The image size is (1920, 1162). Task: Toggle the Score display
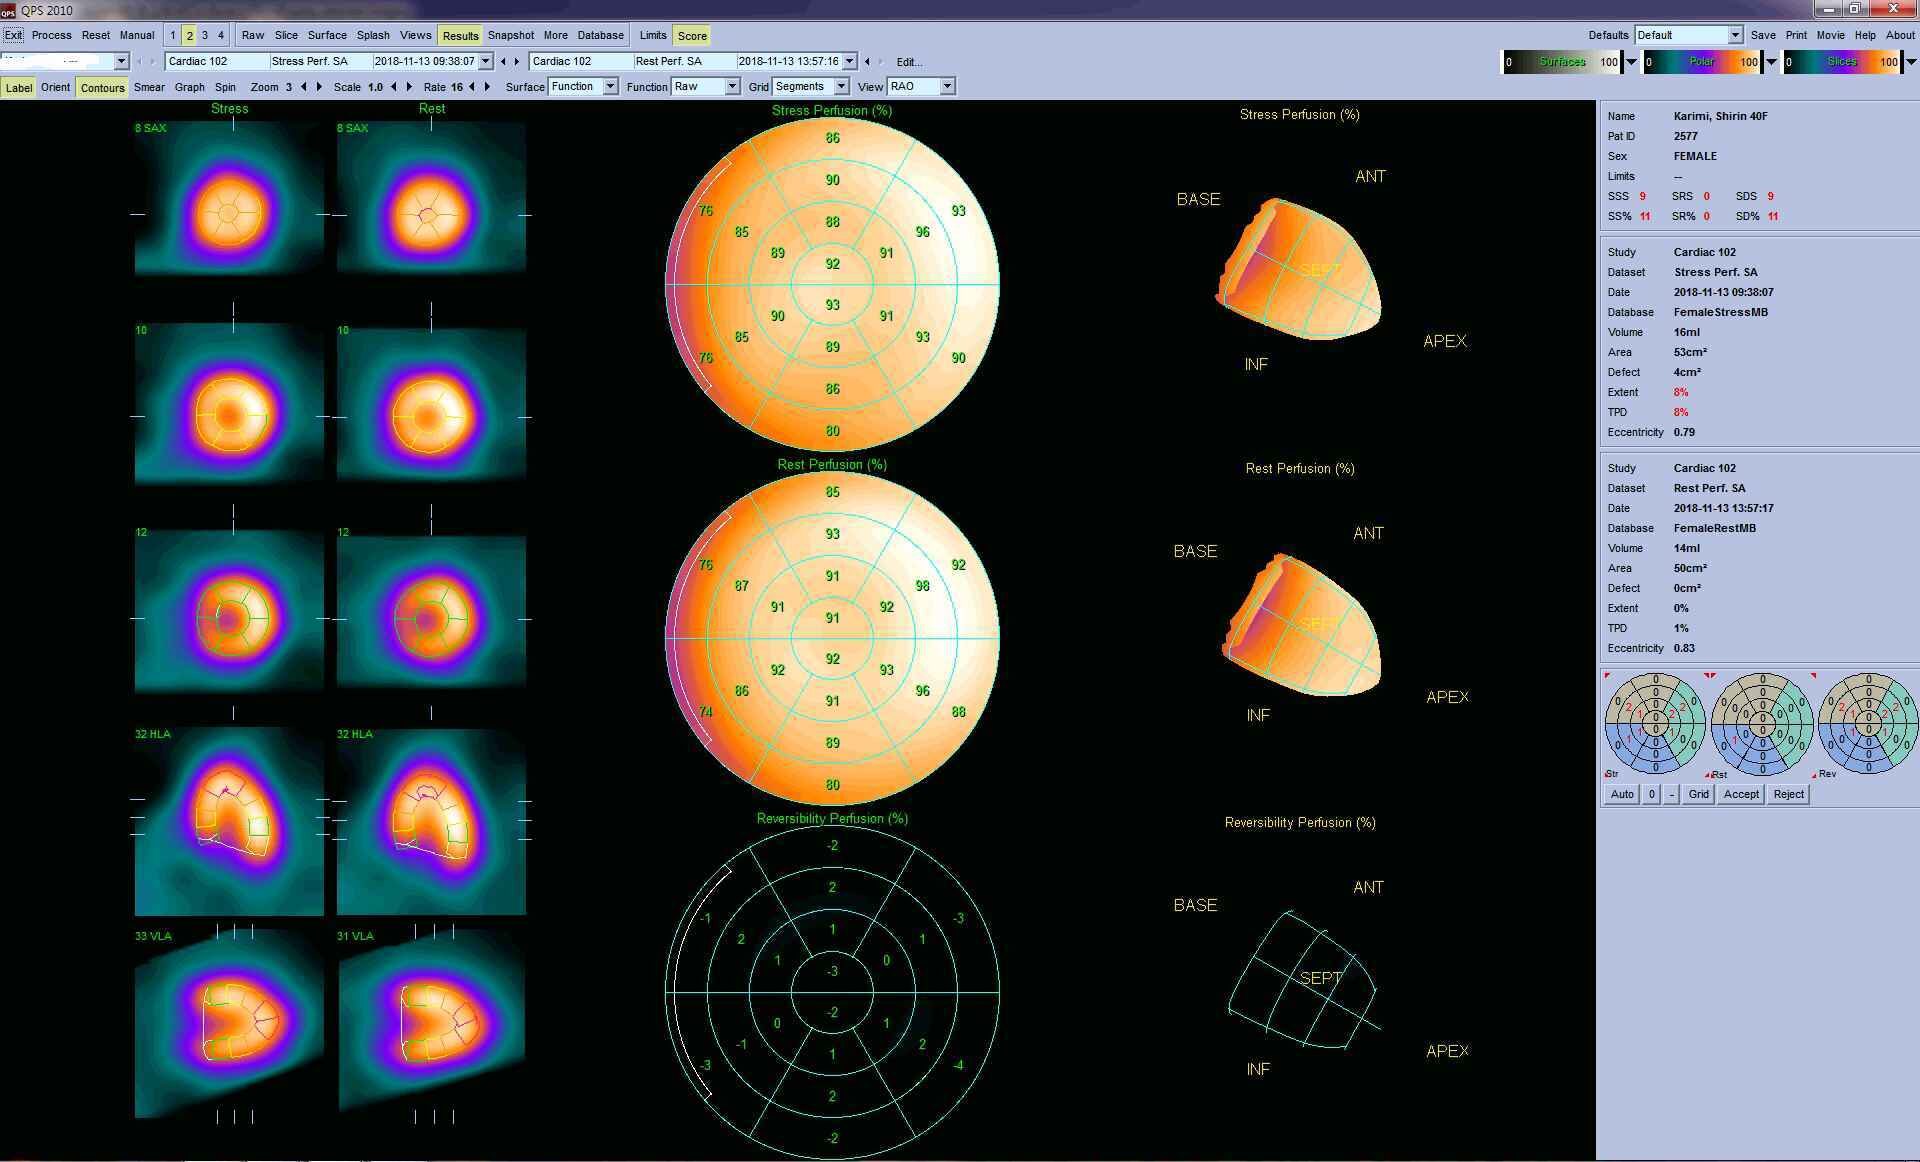(x=692, y=36)
